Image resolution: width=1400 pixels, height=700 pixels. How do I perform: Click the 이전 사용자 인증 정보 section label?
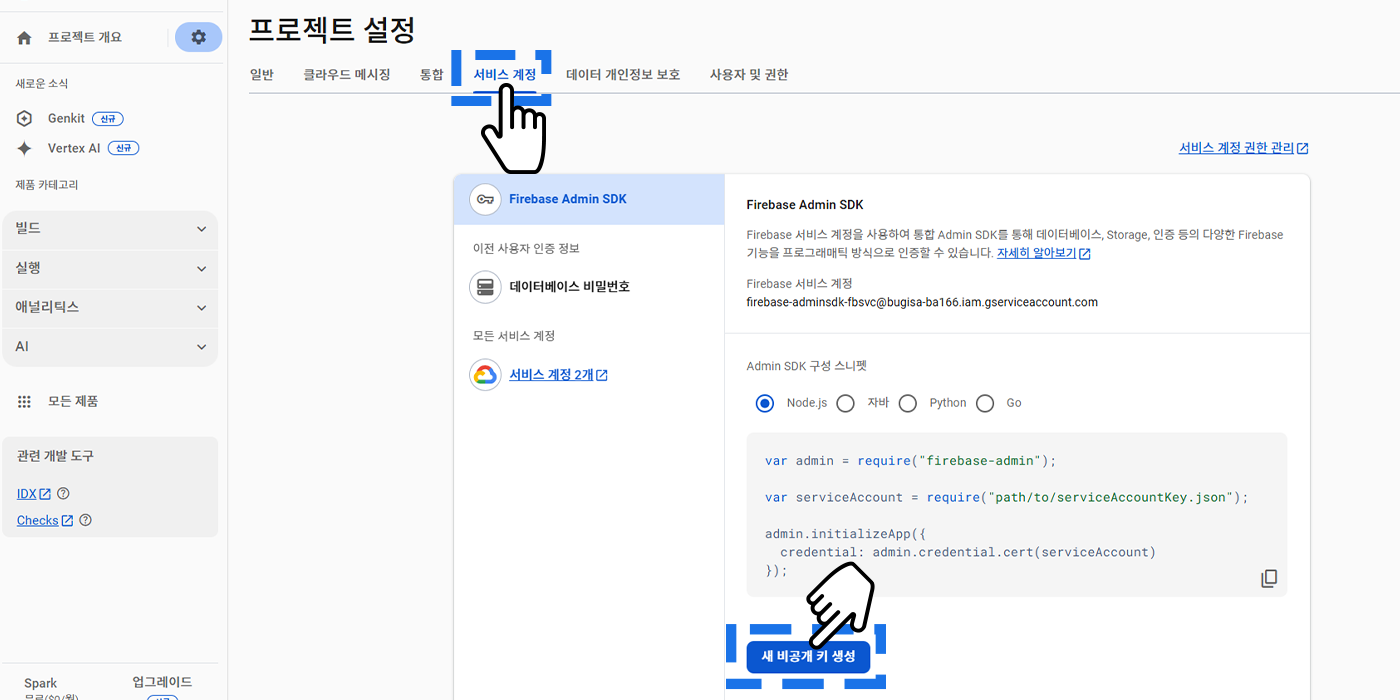[526, 248]
